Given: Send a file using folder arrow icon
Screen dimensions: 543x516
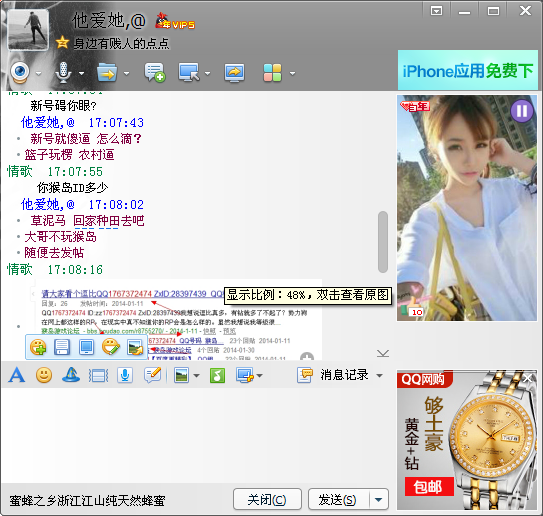Looking at the screenshot, I should point(107,72).
